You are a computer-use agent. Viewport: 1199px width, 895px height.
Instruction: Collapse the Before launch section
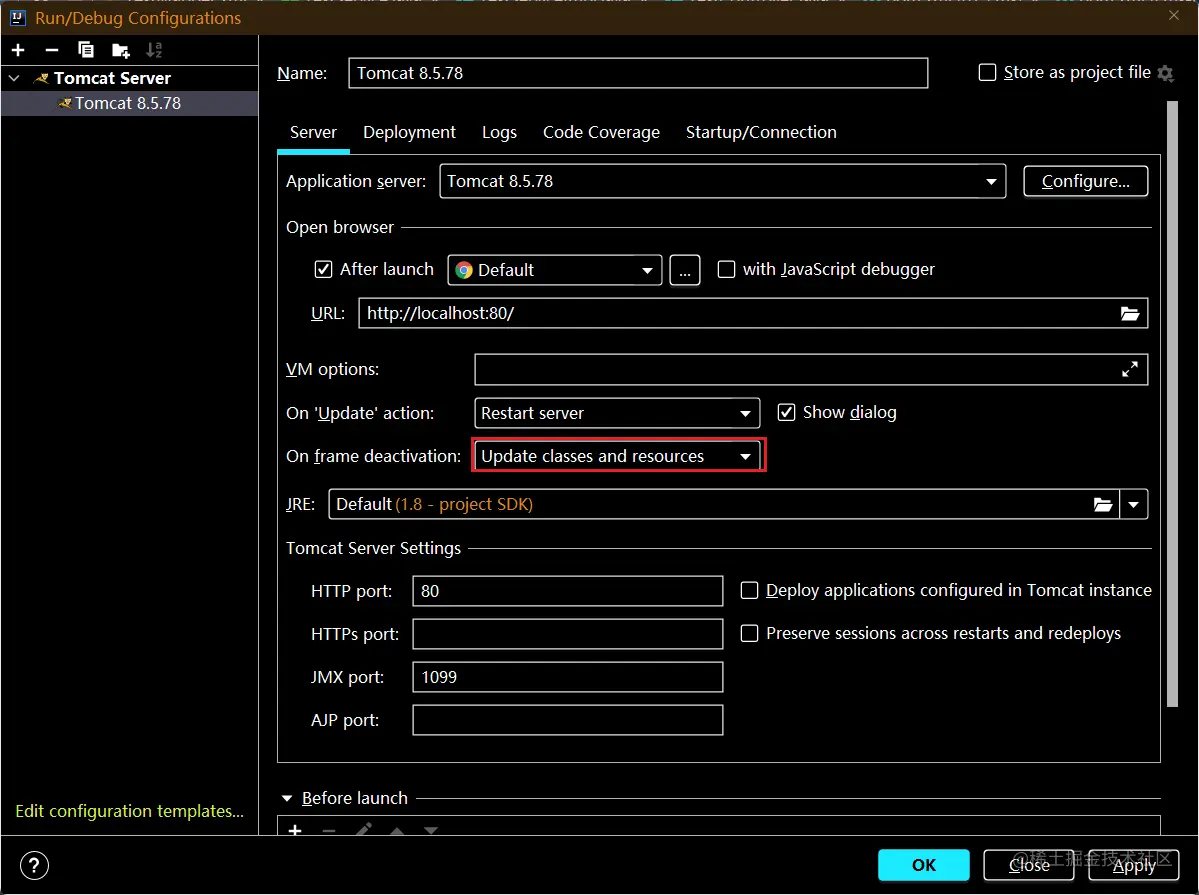[x=288, y=799]
